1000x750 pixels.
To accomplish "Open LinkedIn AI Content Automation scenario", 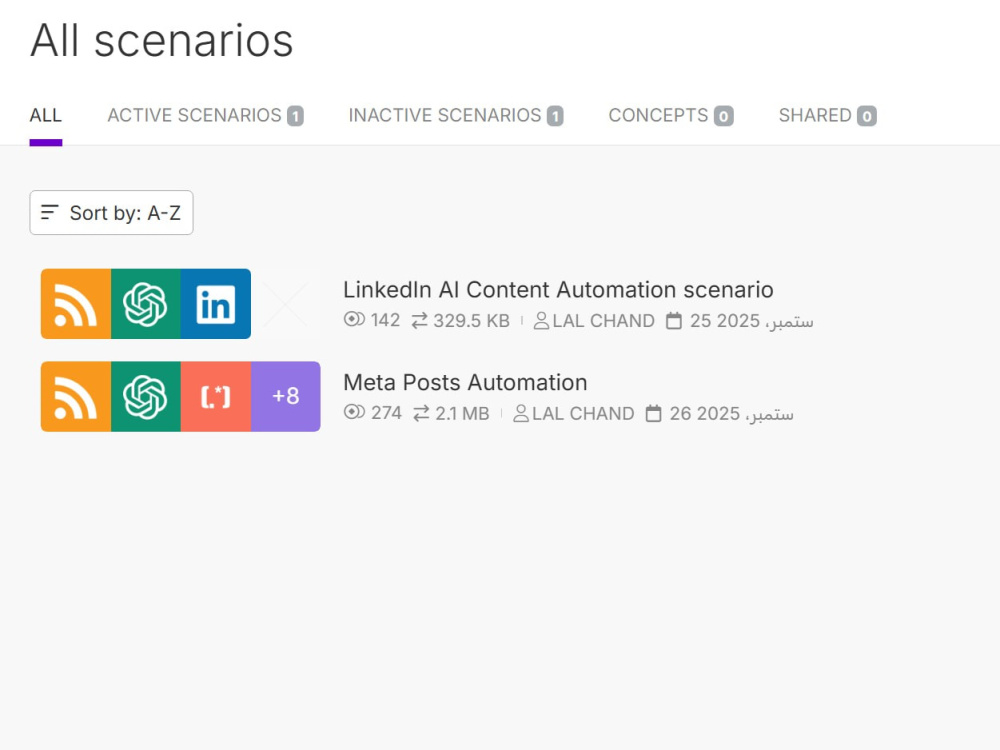I will [x=558, y=290].
